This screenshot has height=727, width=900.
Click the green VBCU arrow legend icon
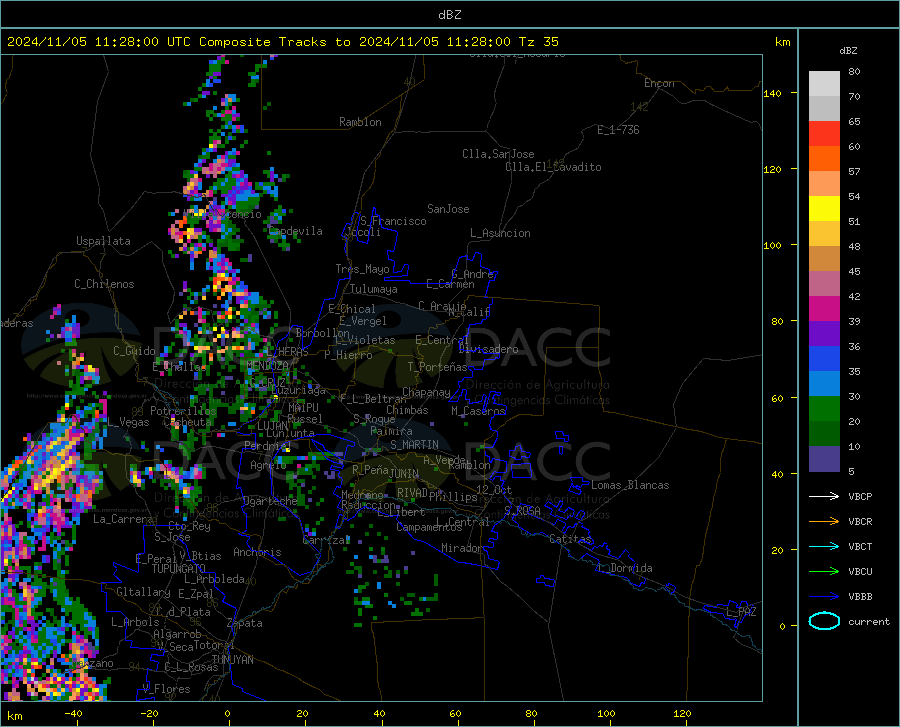pyautogui.click(x=824, y=572)
